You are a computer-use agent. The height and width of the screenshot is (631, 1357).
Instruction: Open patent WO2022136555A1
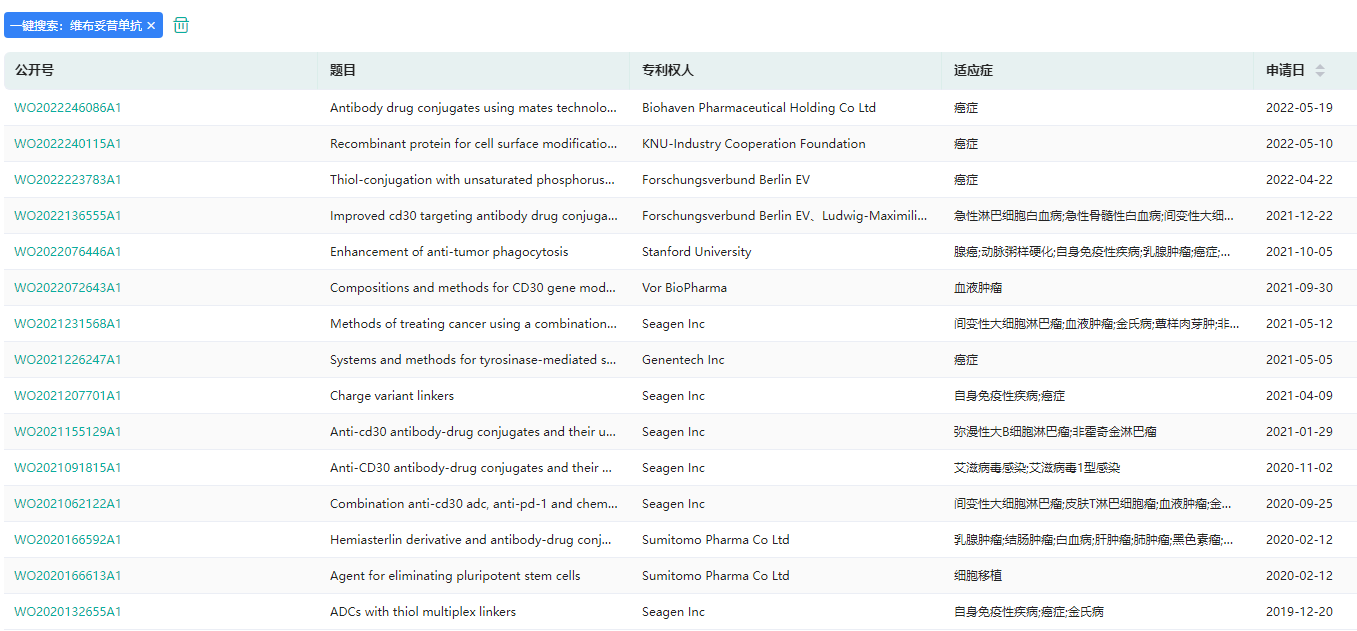(68, 216)
